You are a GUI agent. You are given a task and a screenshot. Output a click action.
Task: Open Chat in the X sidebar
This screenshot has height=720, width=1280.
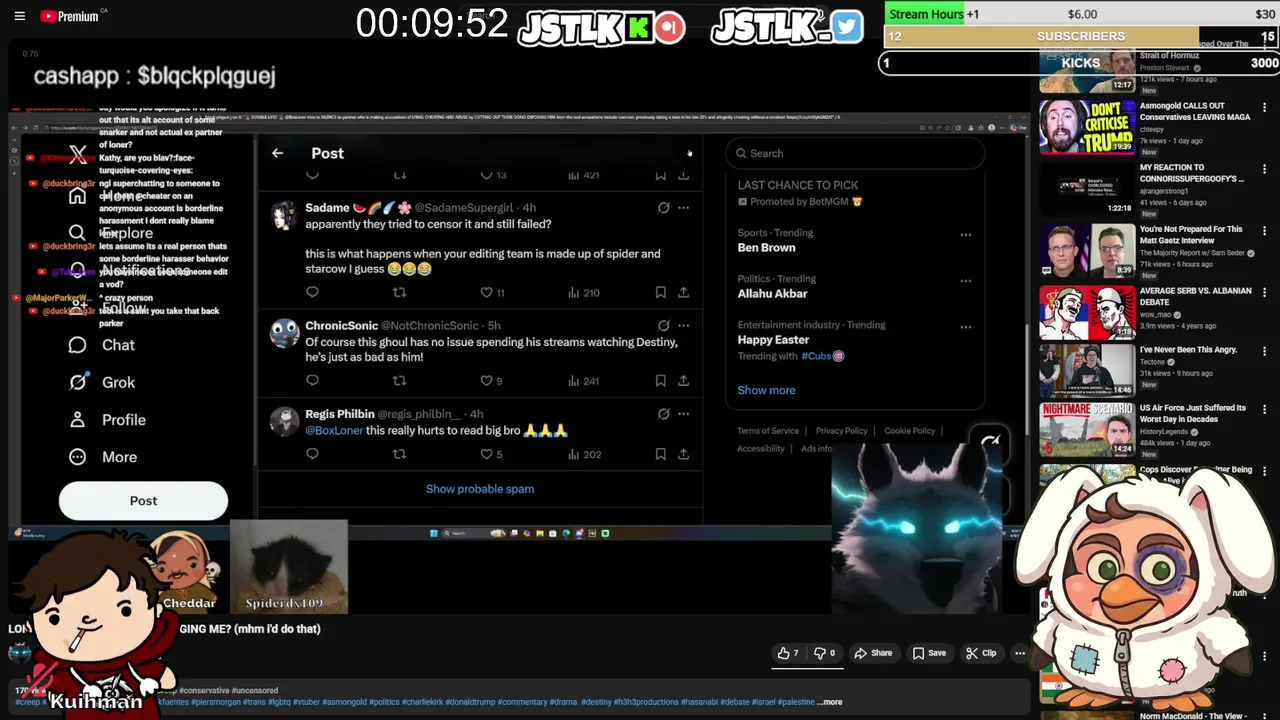click(102, 345)
